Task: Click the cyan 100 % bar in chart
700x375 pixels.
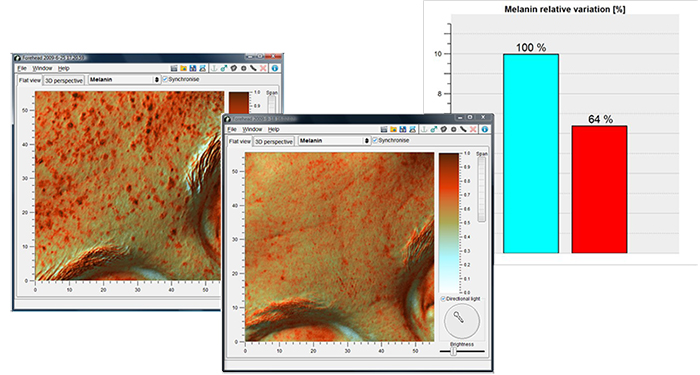Action: coord(531,154)
